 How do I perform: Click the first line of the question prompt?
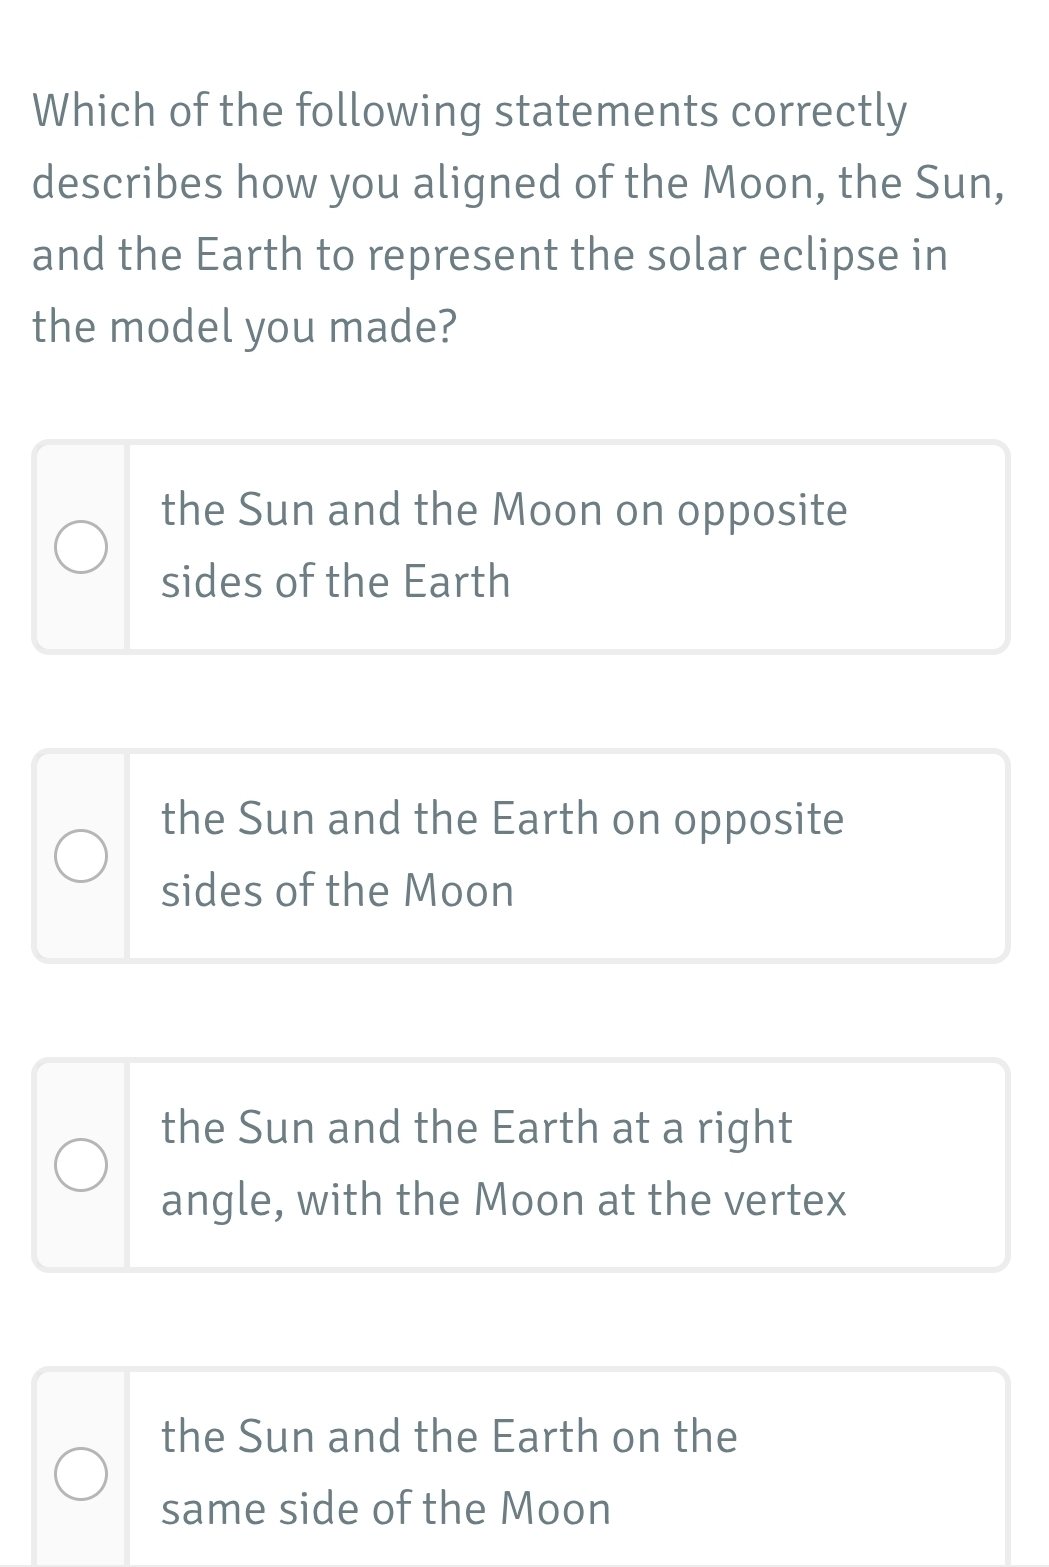click(x=470, y=111)
